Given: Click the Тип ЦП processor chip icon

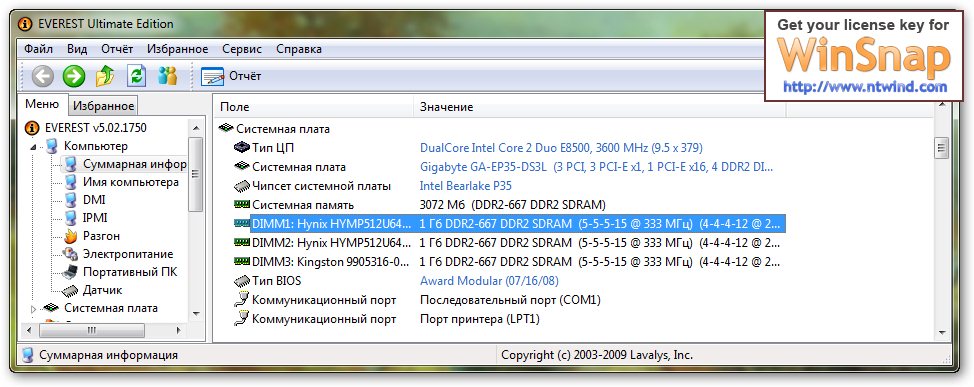Looking at the screenshot, I should 242,148.
